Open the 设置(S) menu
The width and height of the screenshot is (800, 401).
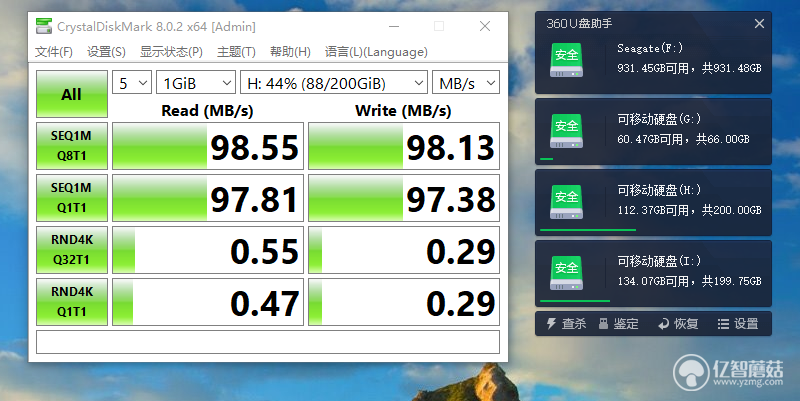pos(106,52)
